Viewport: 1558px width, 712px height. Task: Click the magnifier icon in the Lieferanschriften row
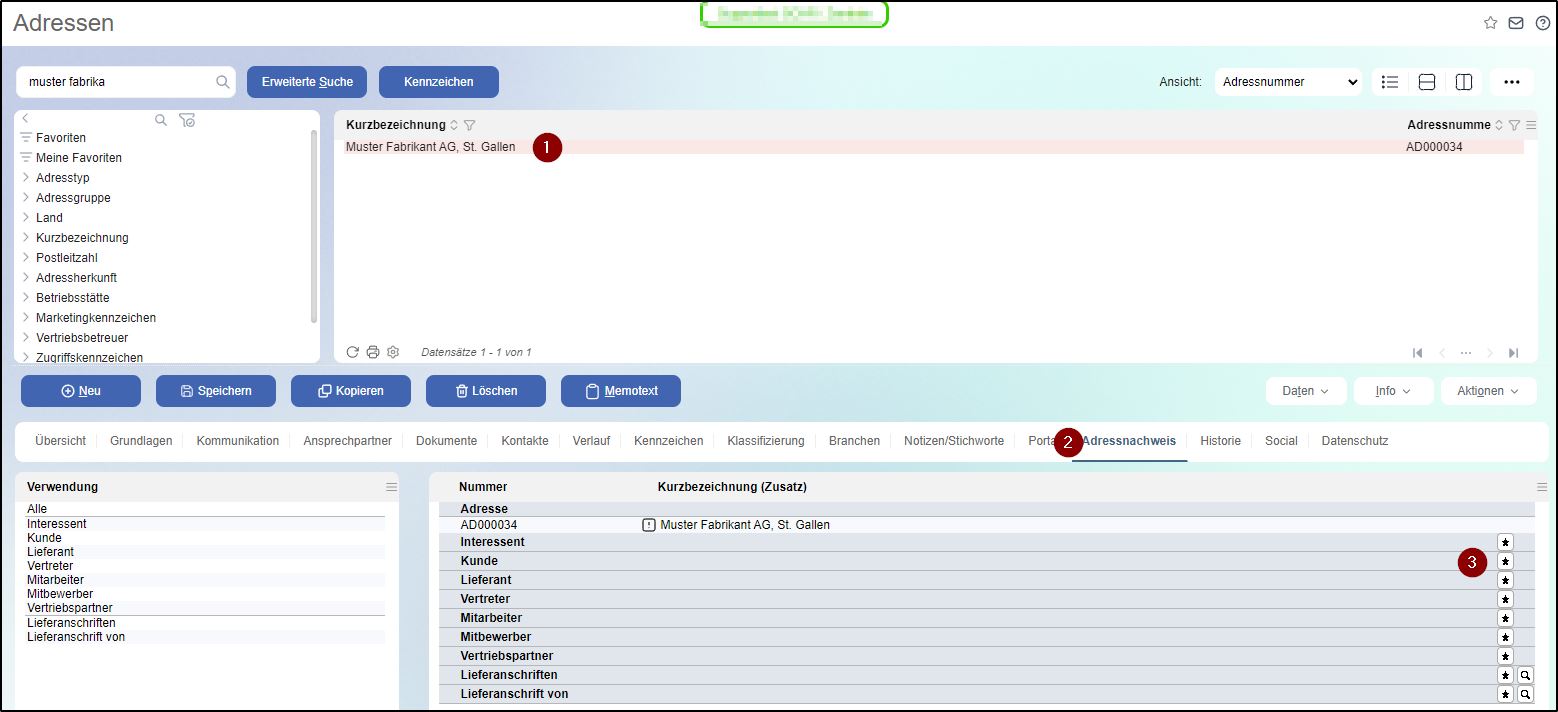[x=1525, y=675]
